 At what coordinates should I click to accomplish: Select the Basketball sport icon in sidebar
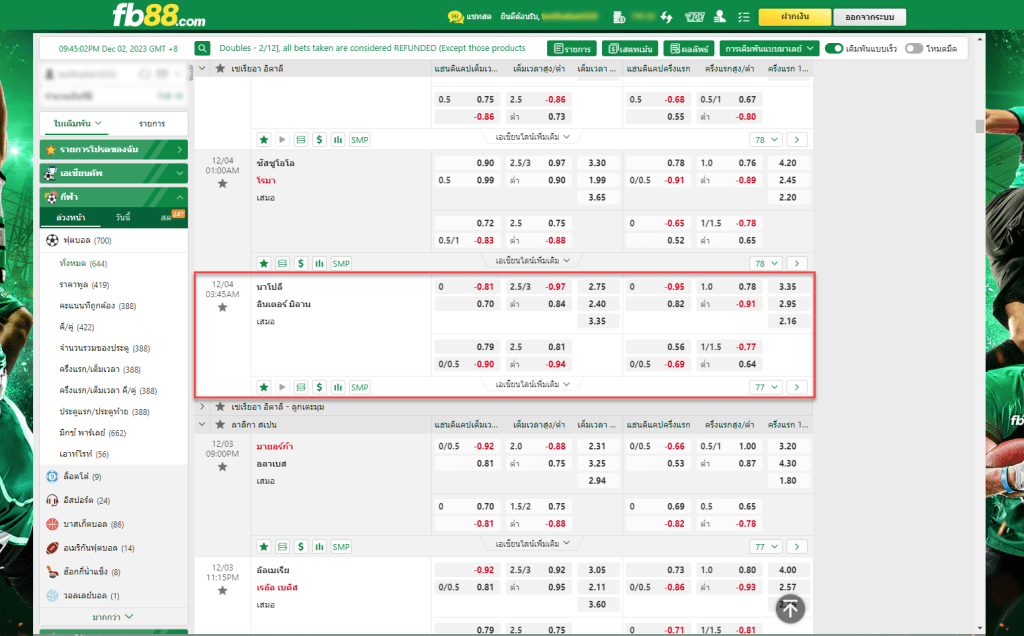coord(53,524)
